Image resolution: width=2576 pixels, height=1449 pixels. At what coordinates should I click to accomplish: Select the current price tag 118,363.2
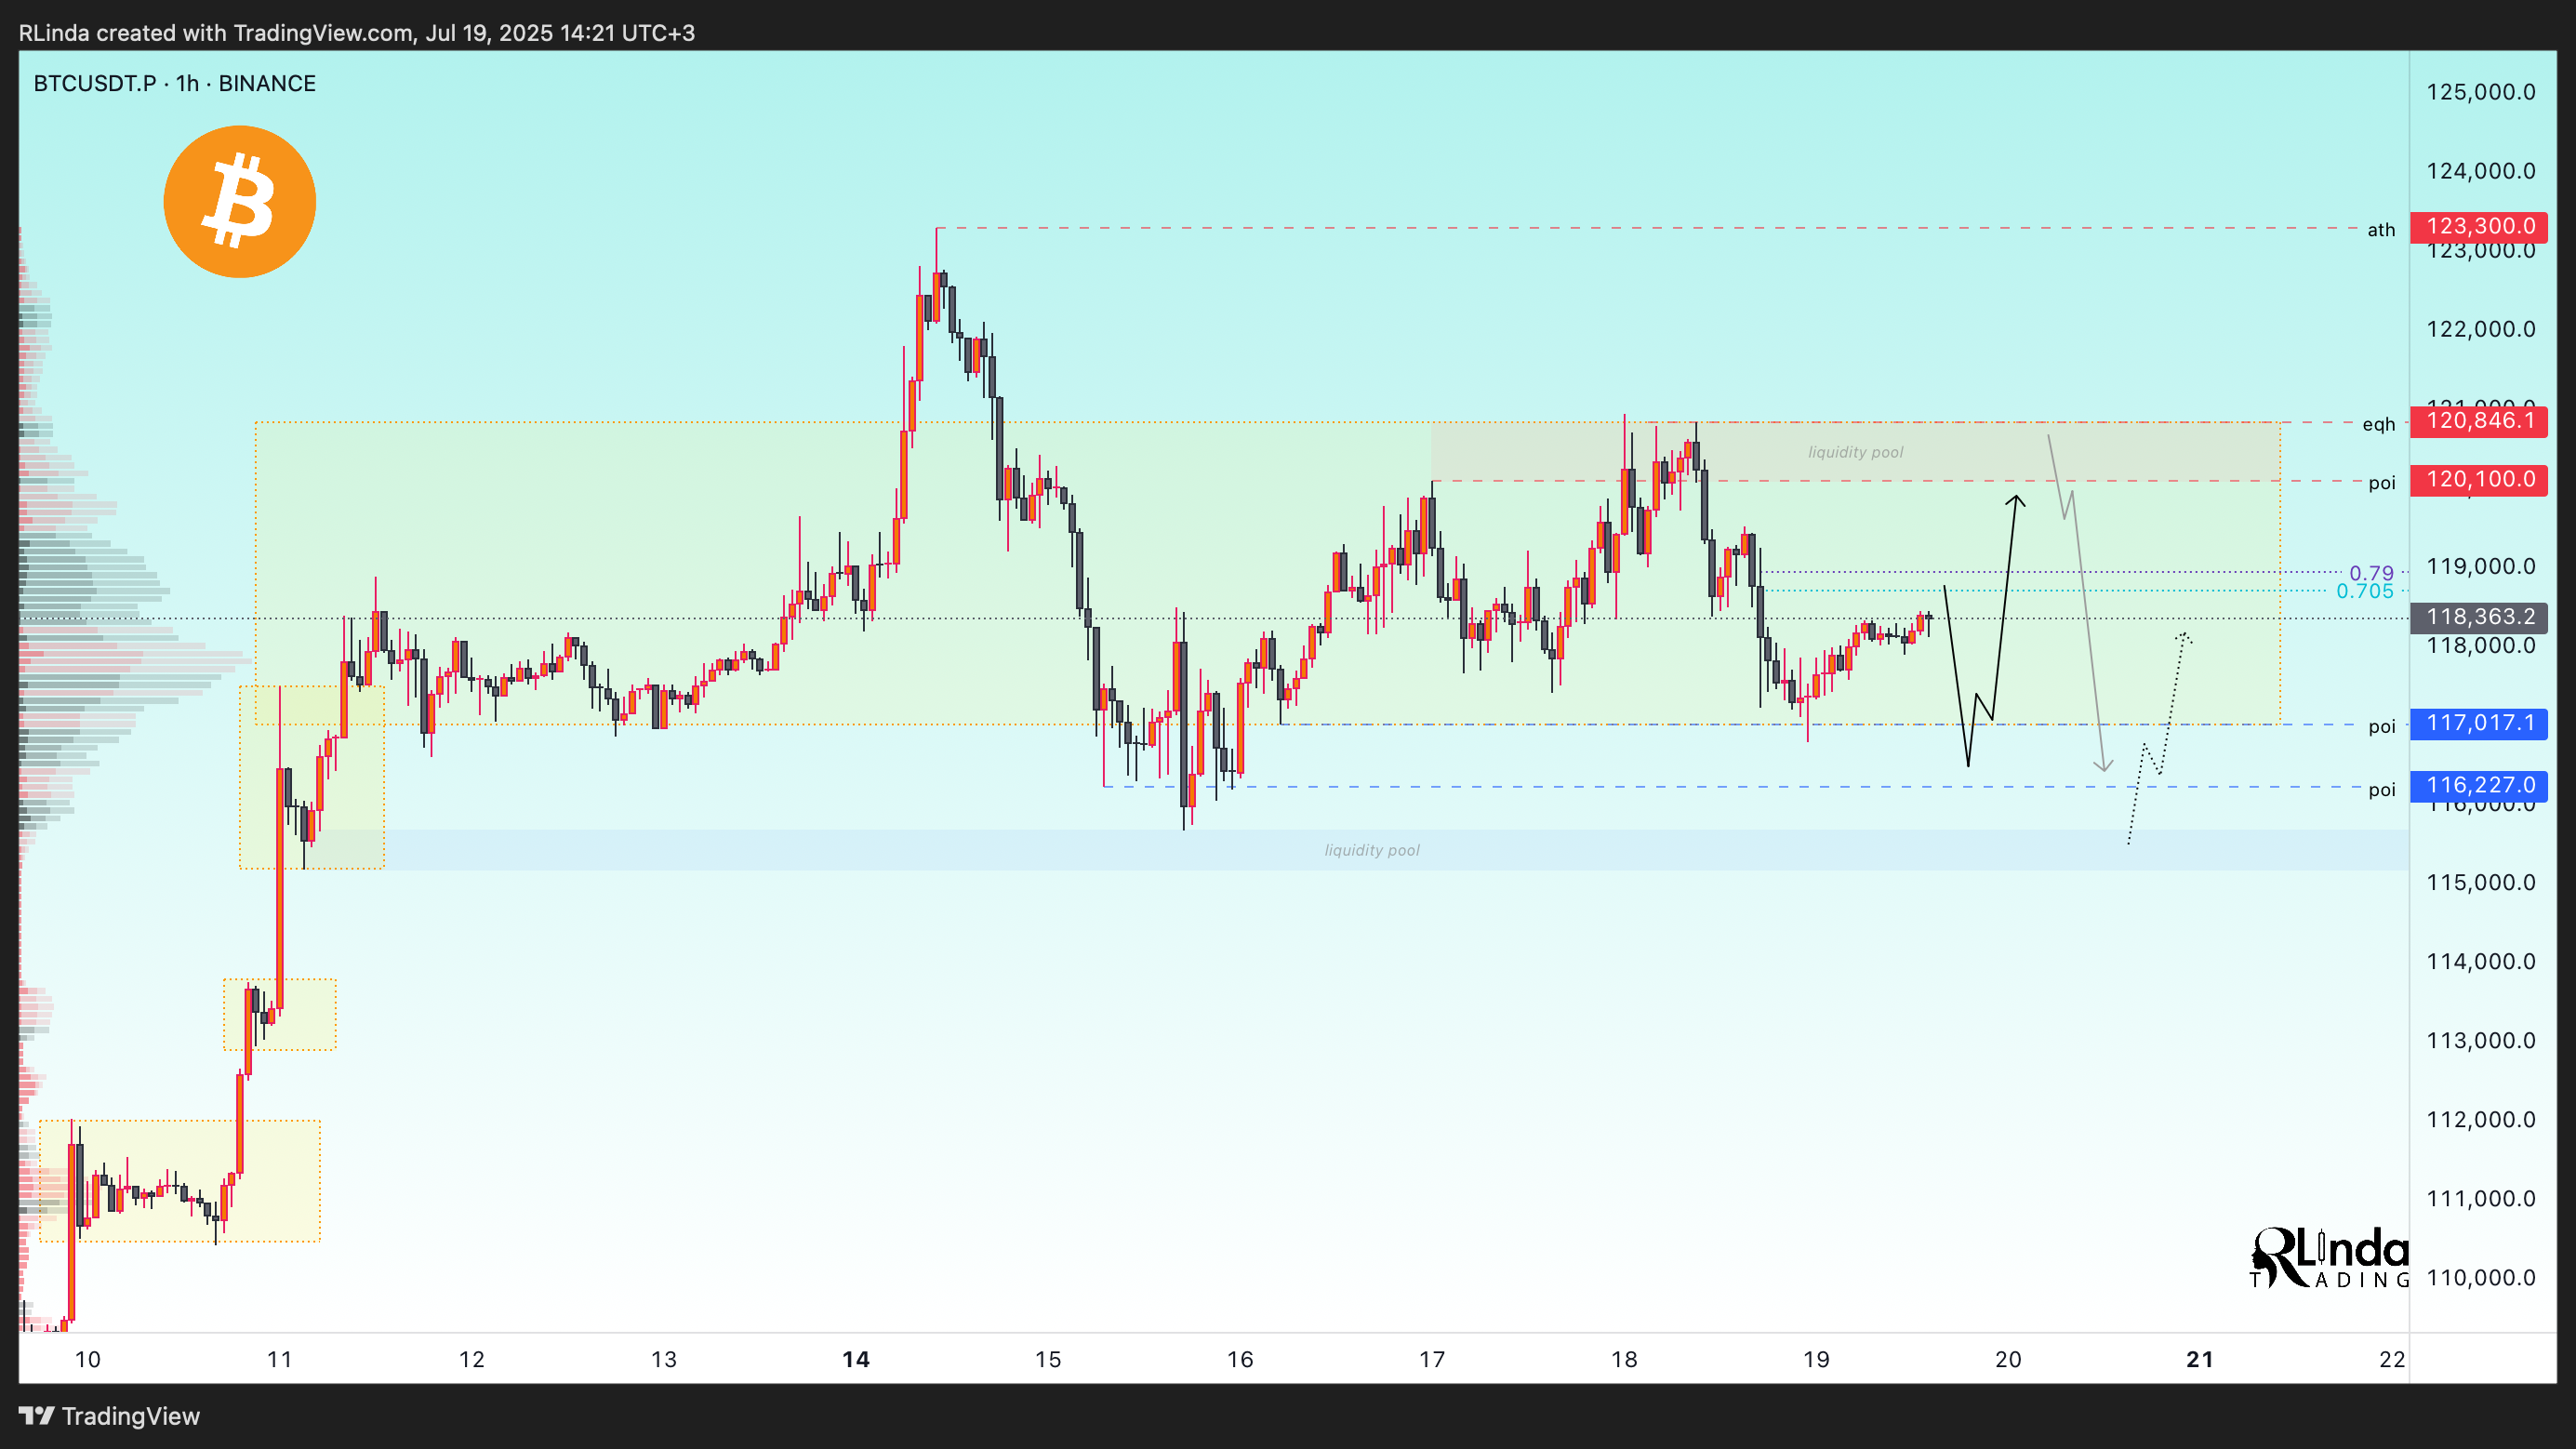[x=2479, y=618]
